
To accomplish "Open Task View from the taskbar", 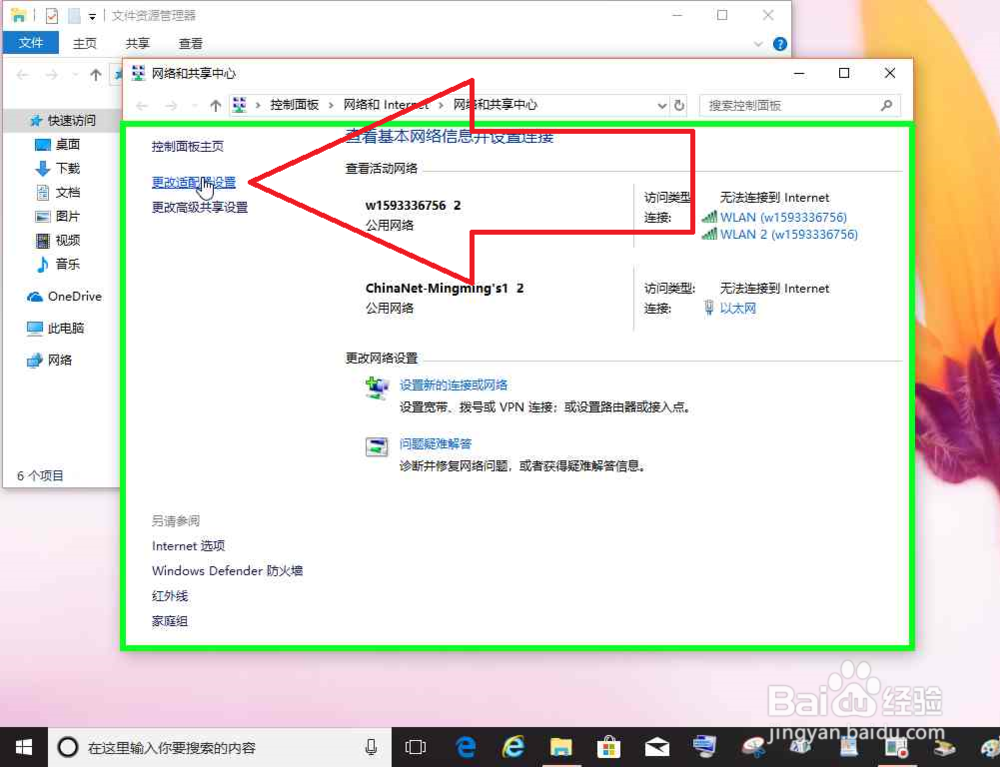I will (415, 746).
